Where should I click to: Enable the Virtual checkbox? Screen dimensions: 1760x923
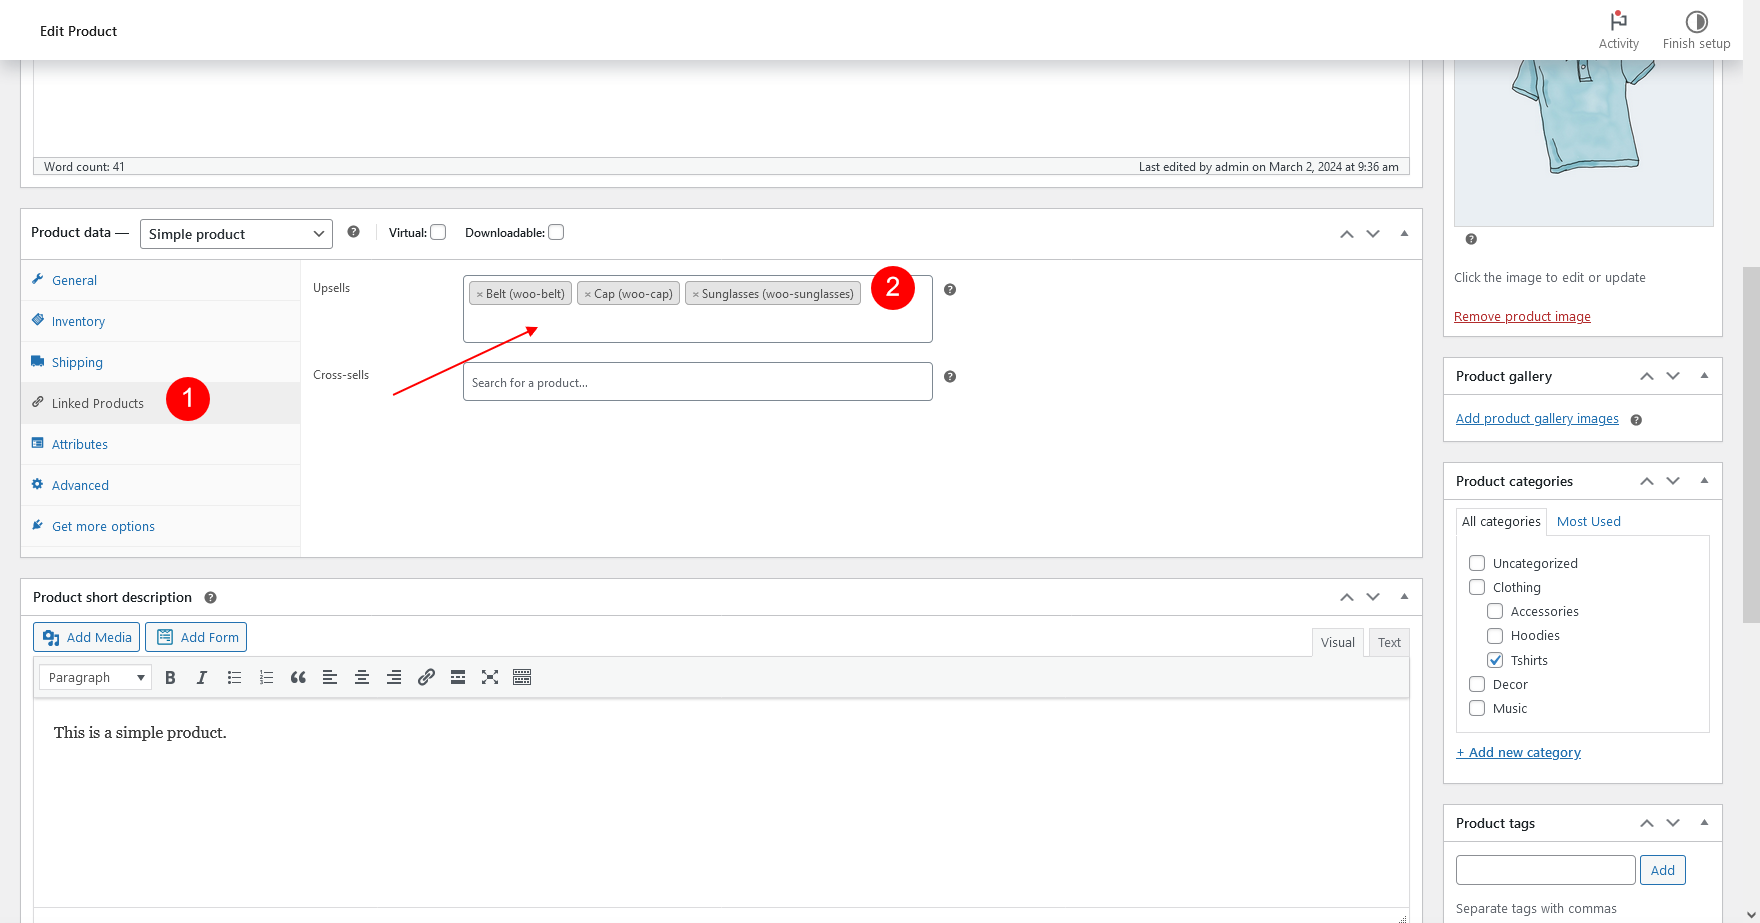point(438,233)
